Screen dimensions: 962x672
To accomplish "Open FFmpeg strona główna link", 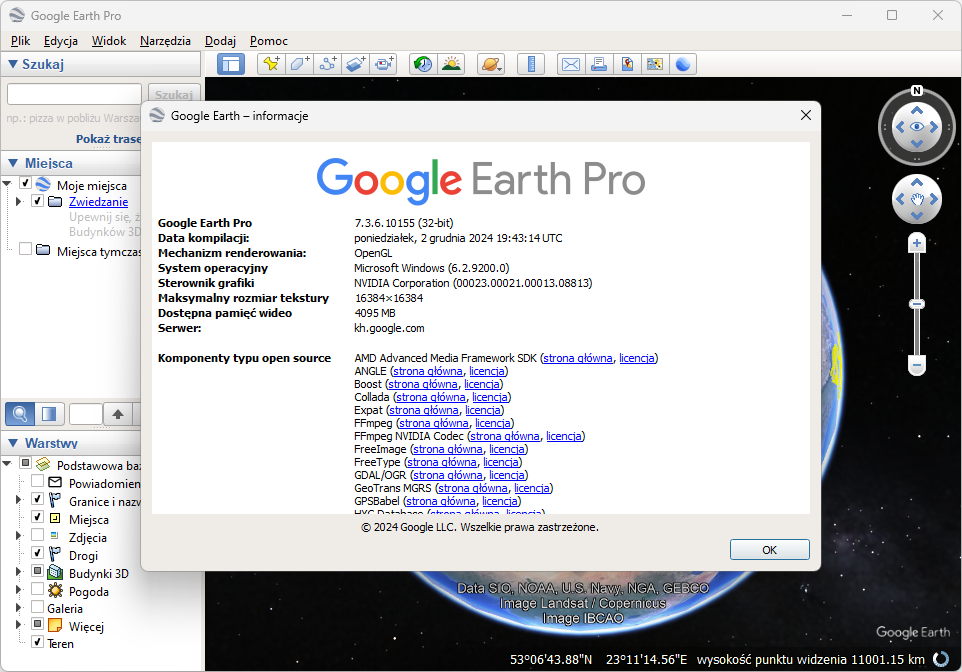I will 433,423.
